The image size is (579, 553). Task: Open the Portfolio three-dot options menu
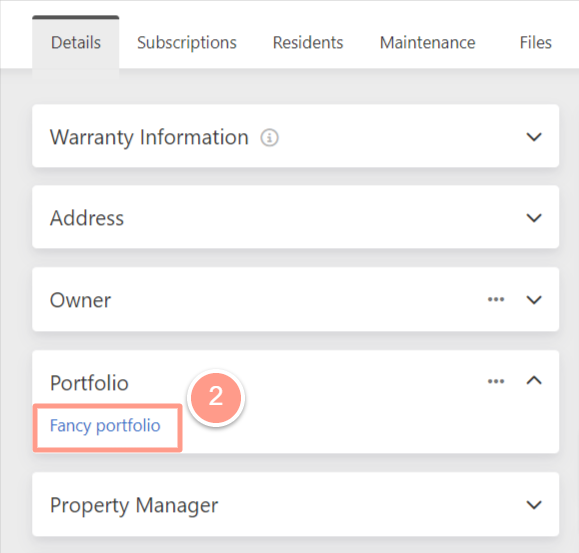click(x=496, y=381)
